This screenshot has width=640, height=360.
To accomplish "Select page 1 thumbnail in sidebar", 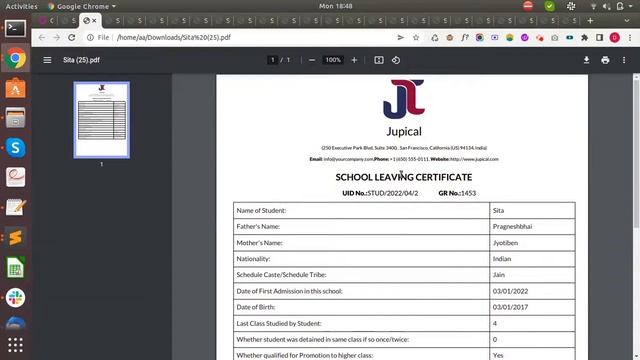I will click(x=102, y=120).
